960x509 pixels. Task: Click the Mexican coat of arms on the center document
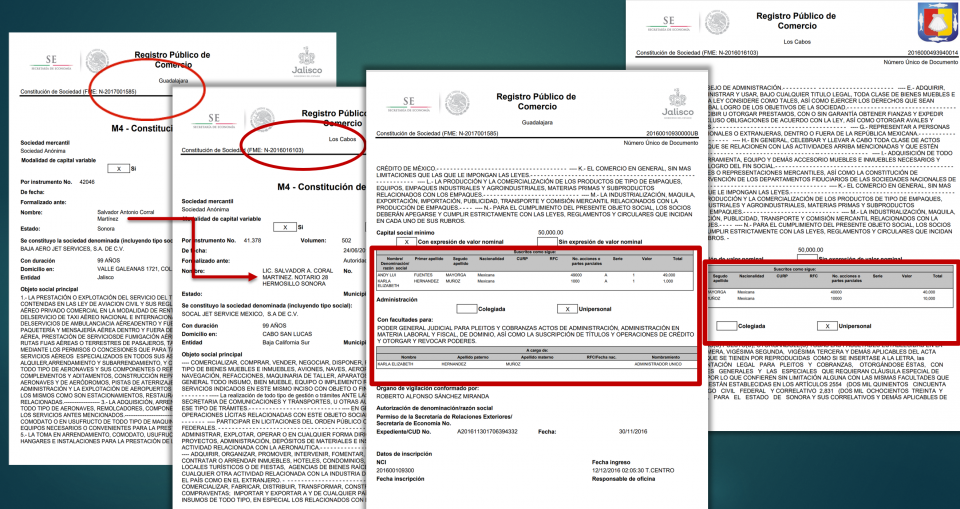457,104
